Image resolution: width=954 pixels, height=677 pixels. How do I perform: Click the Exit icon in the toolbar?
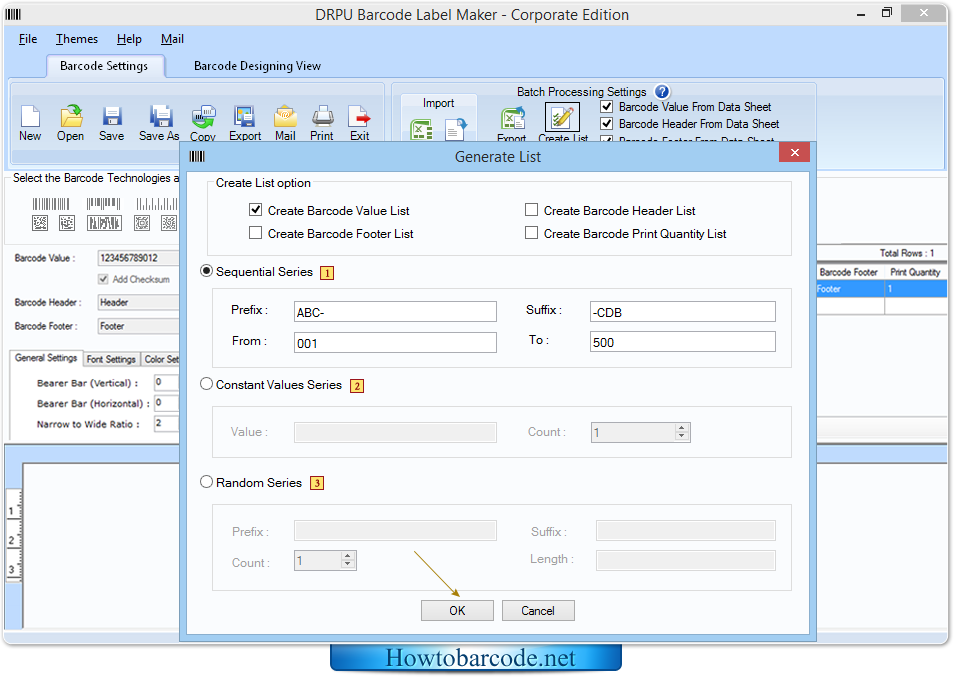coord(359,118)
